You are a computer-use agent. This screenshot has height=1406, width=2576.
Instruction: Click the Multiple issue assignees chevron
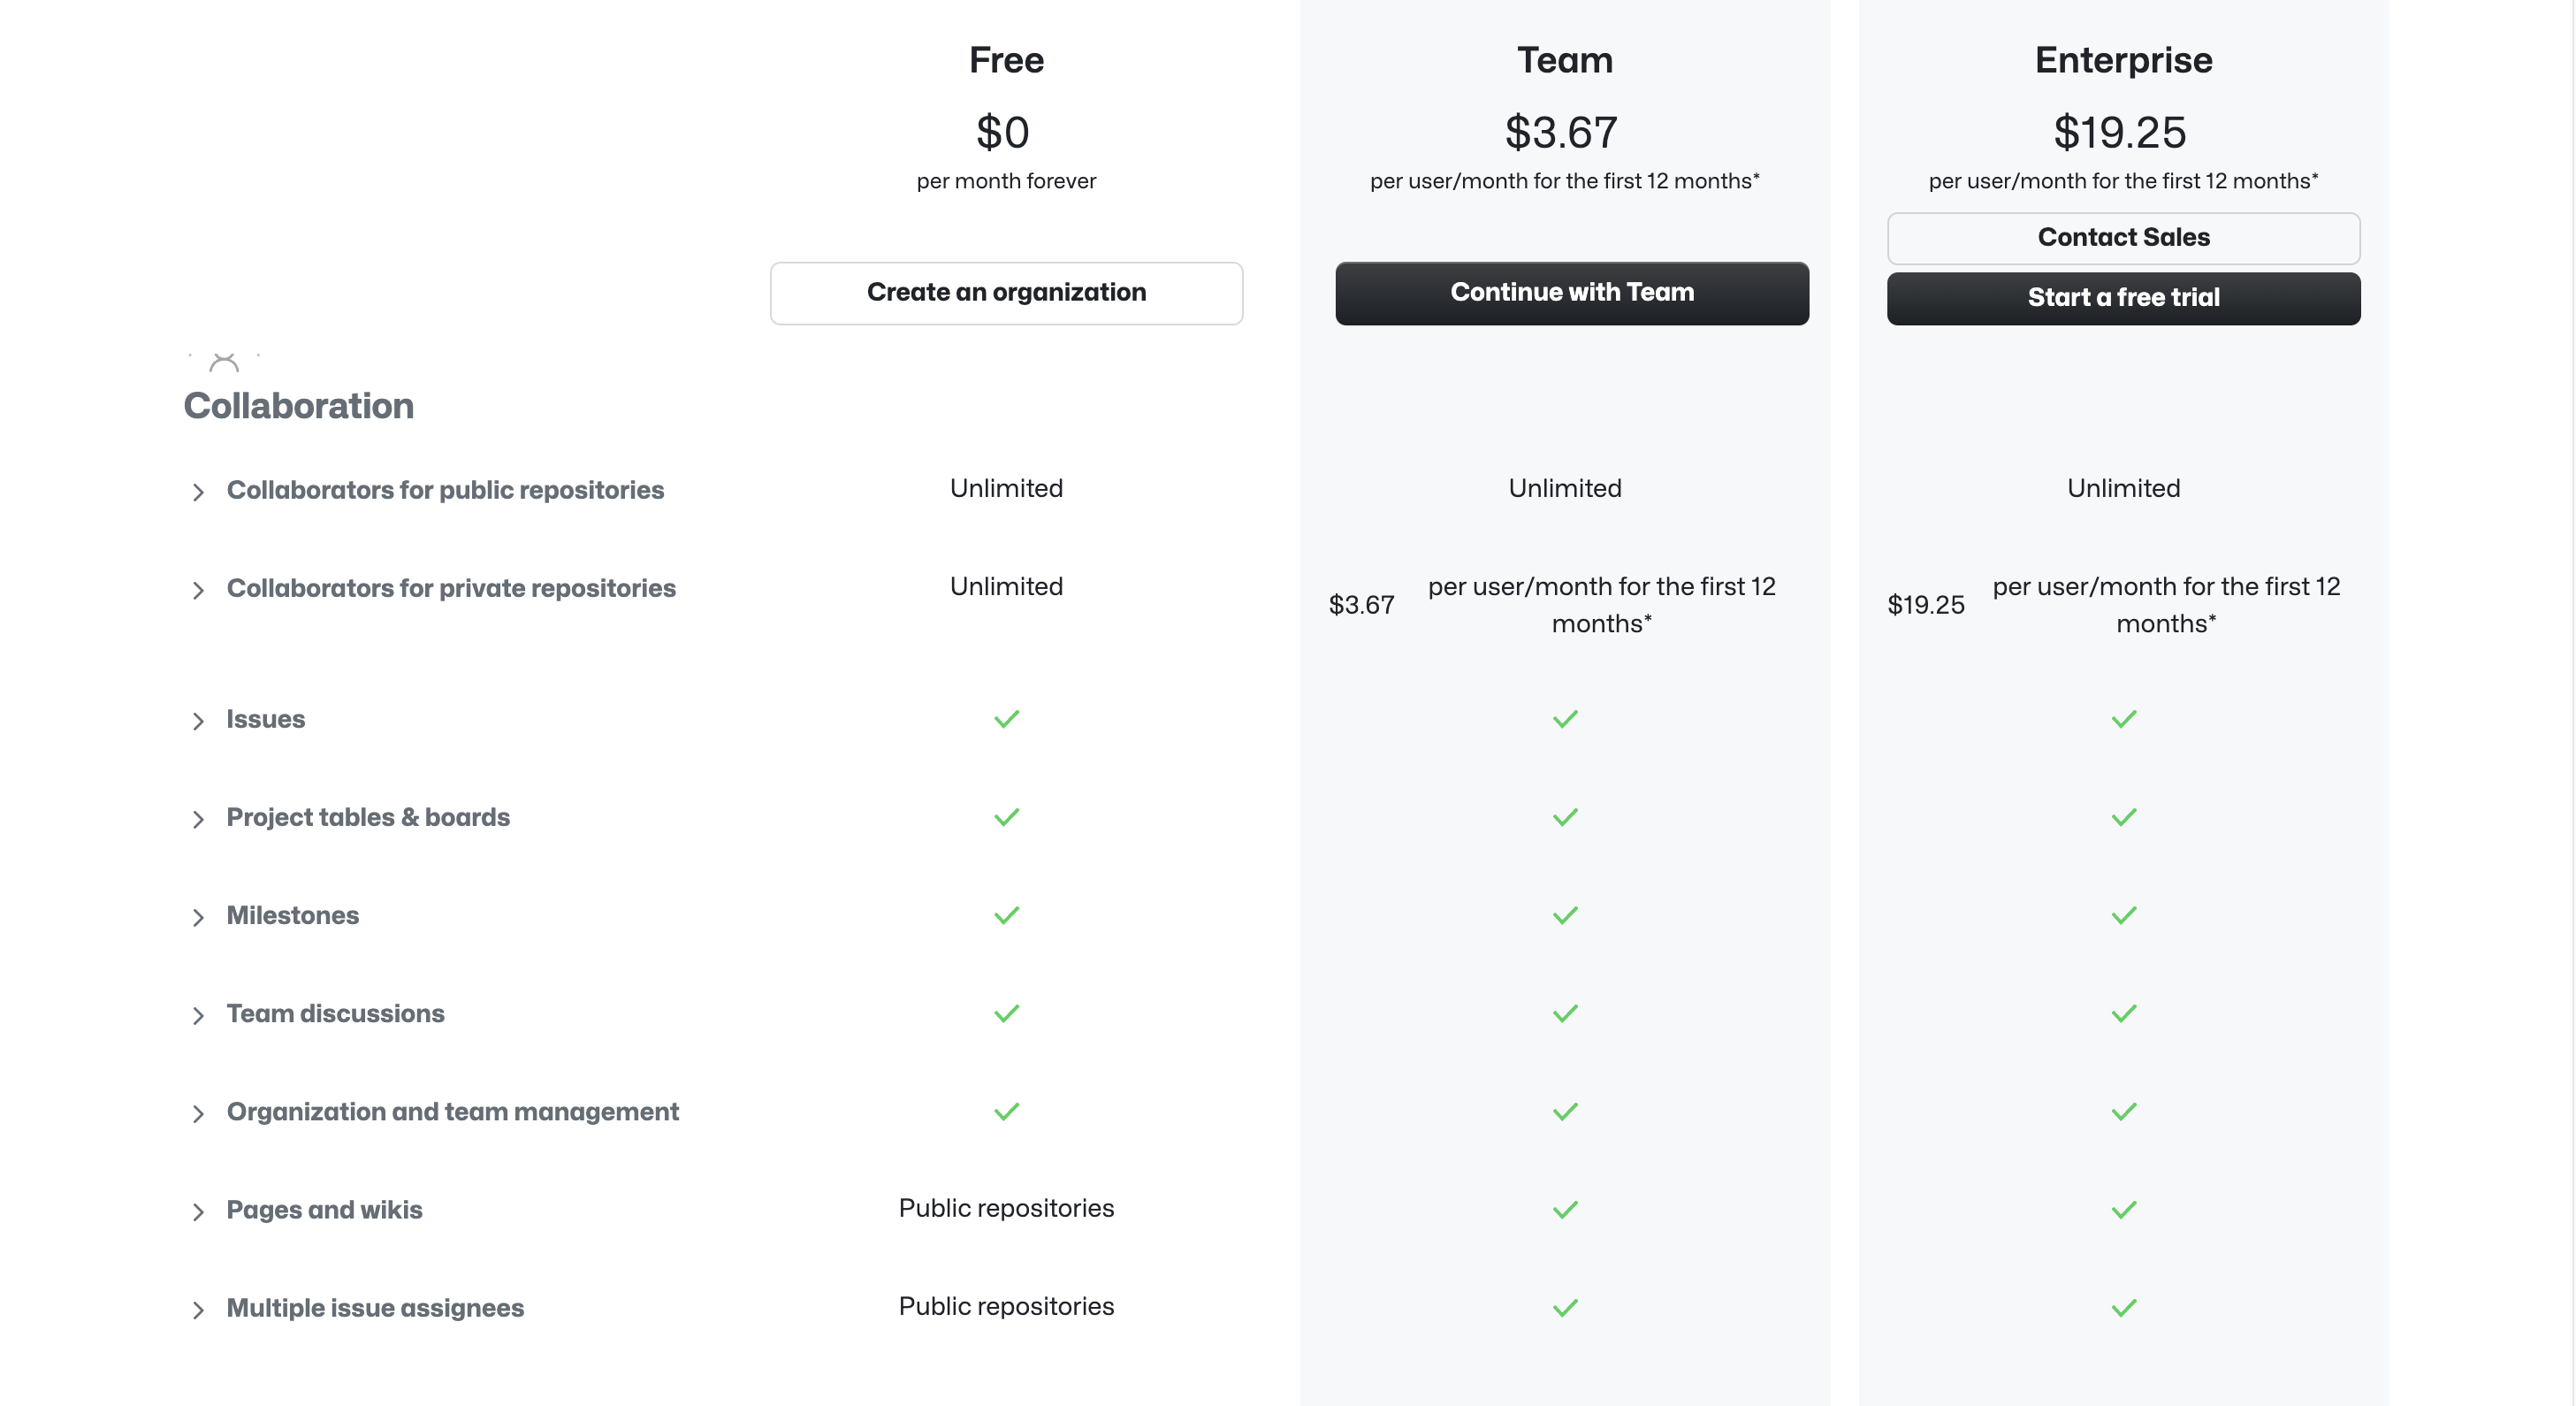click(x=195, y=1307)
